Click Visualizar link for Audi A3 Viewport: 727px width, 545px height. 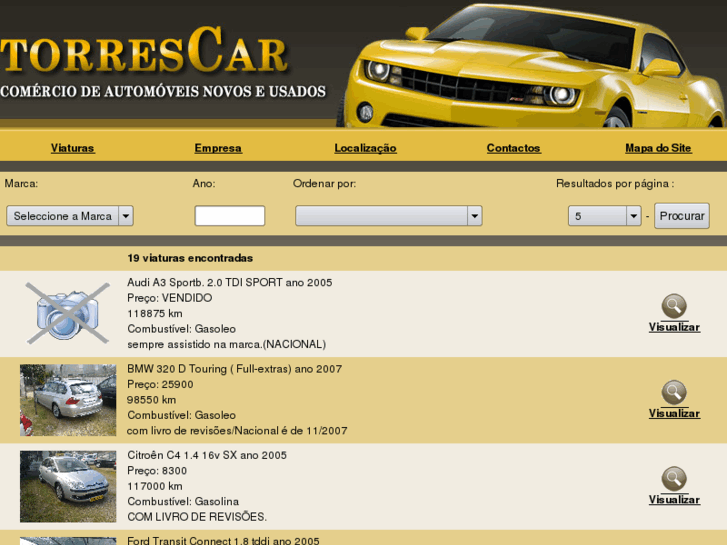[674, 327]
